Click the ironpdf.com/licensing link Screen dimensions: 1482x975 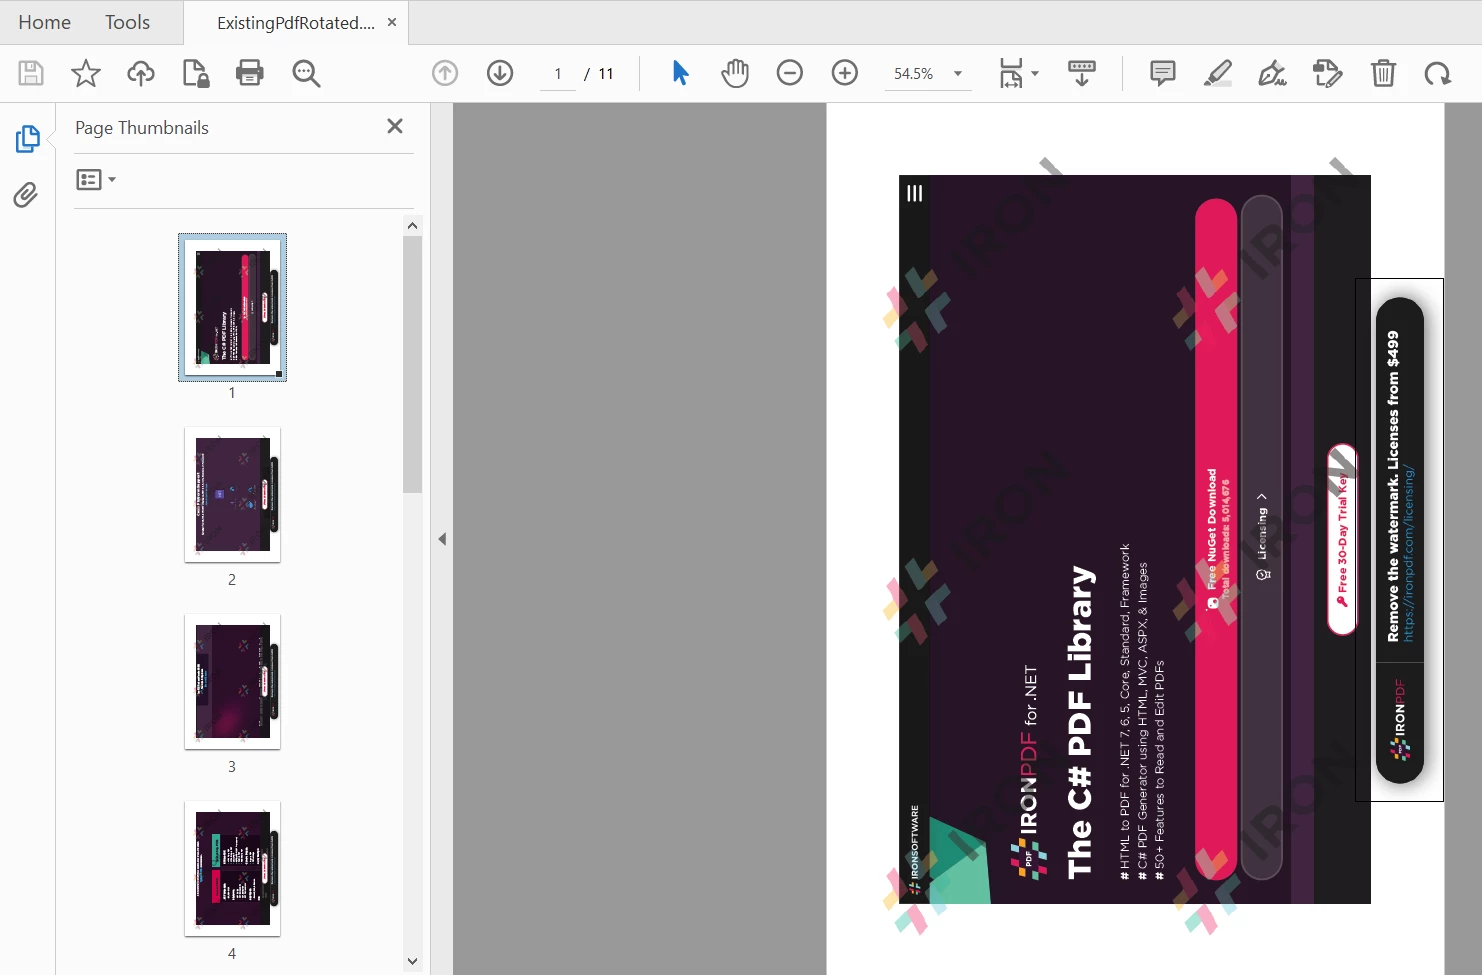pyautogui.click(x=1408, y=553)
